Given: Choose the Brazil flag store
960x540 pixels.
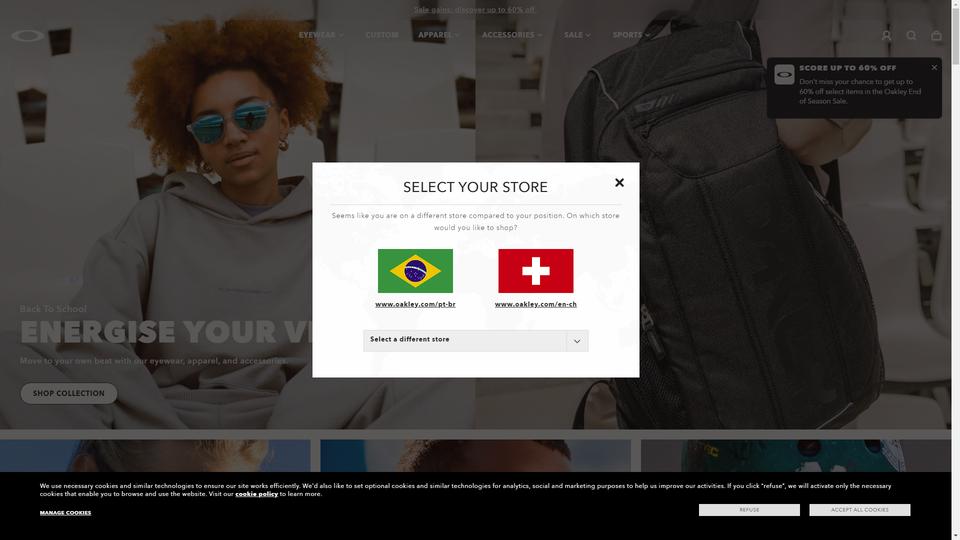Looking at the screenshot, I should [x=415, y=271].
